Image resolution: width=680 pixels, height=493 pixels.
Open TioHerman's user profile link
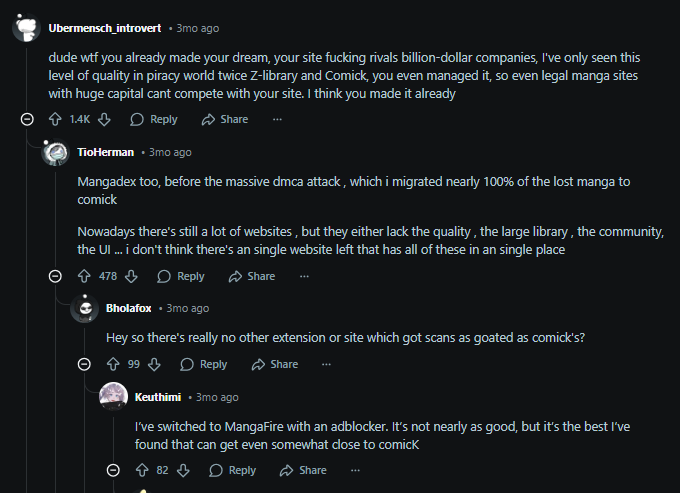coord(105,152)
